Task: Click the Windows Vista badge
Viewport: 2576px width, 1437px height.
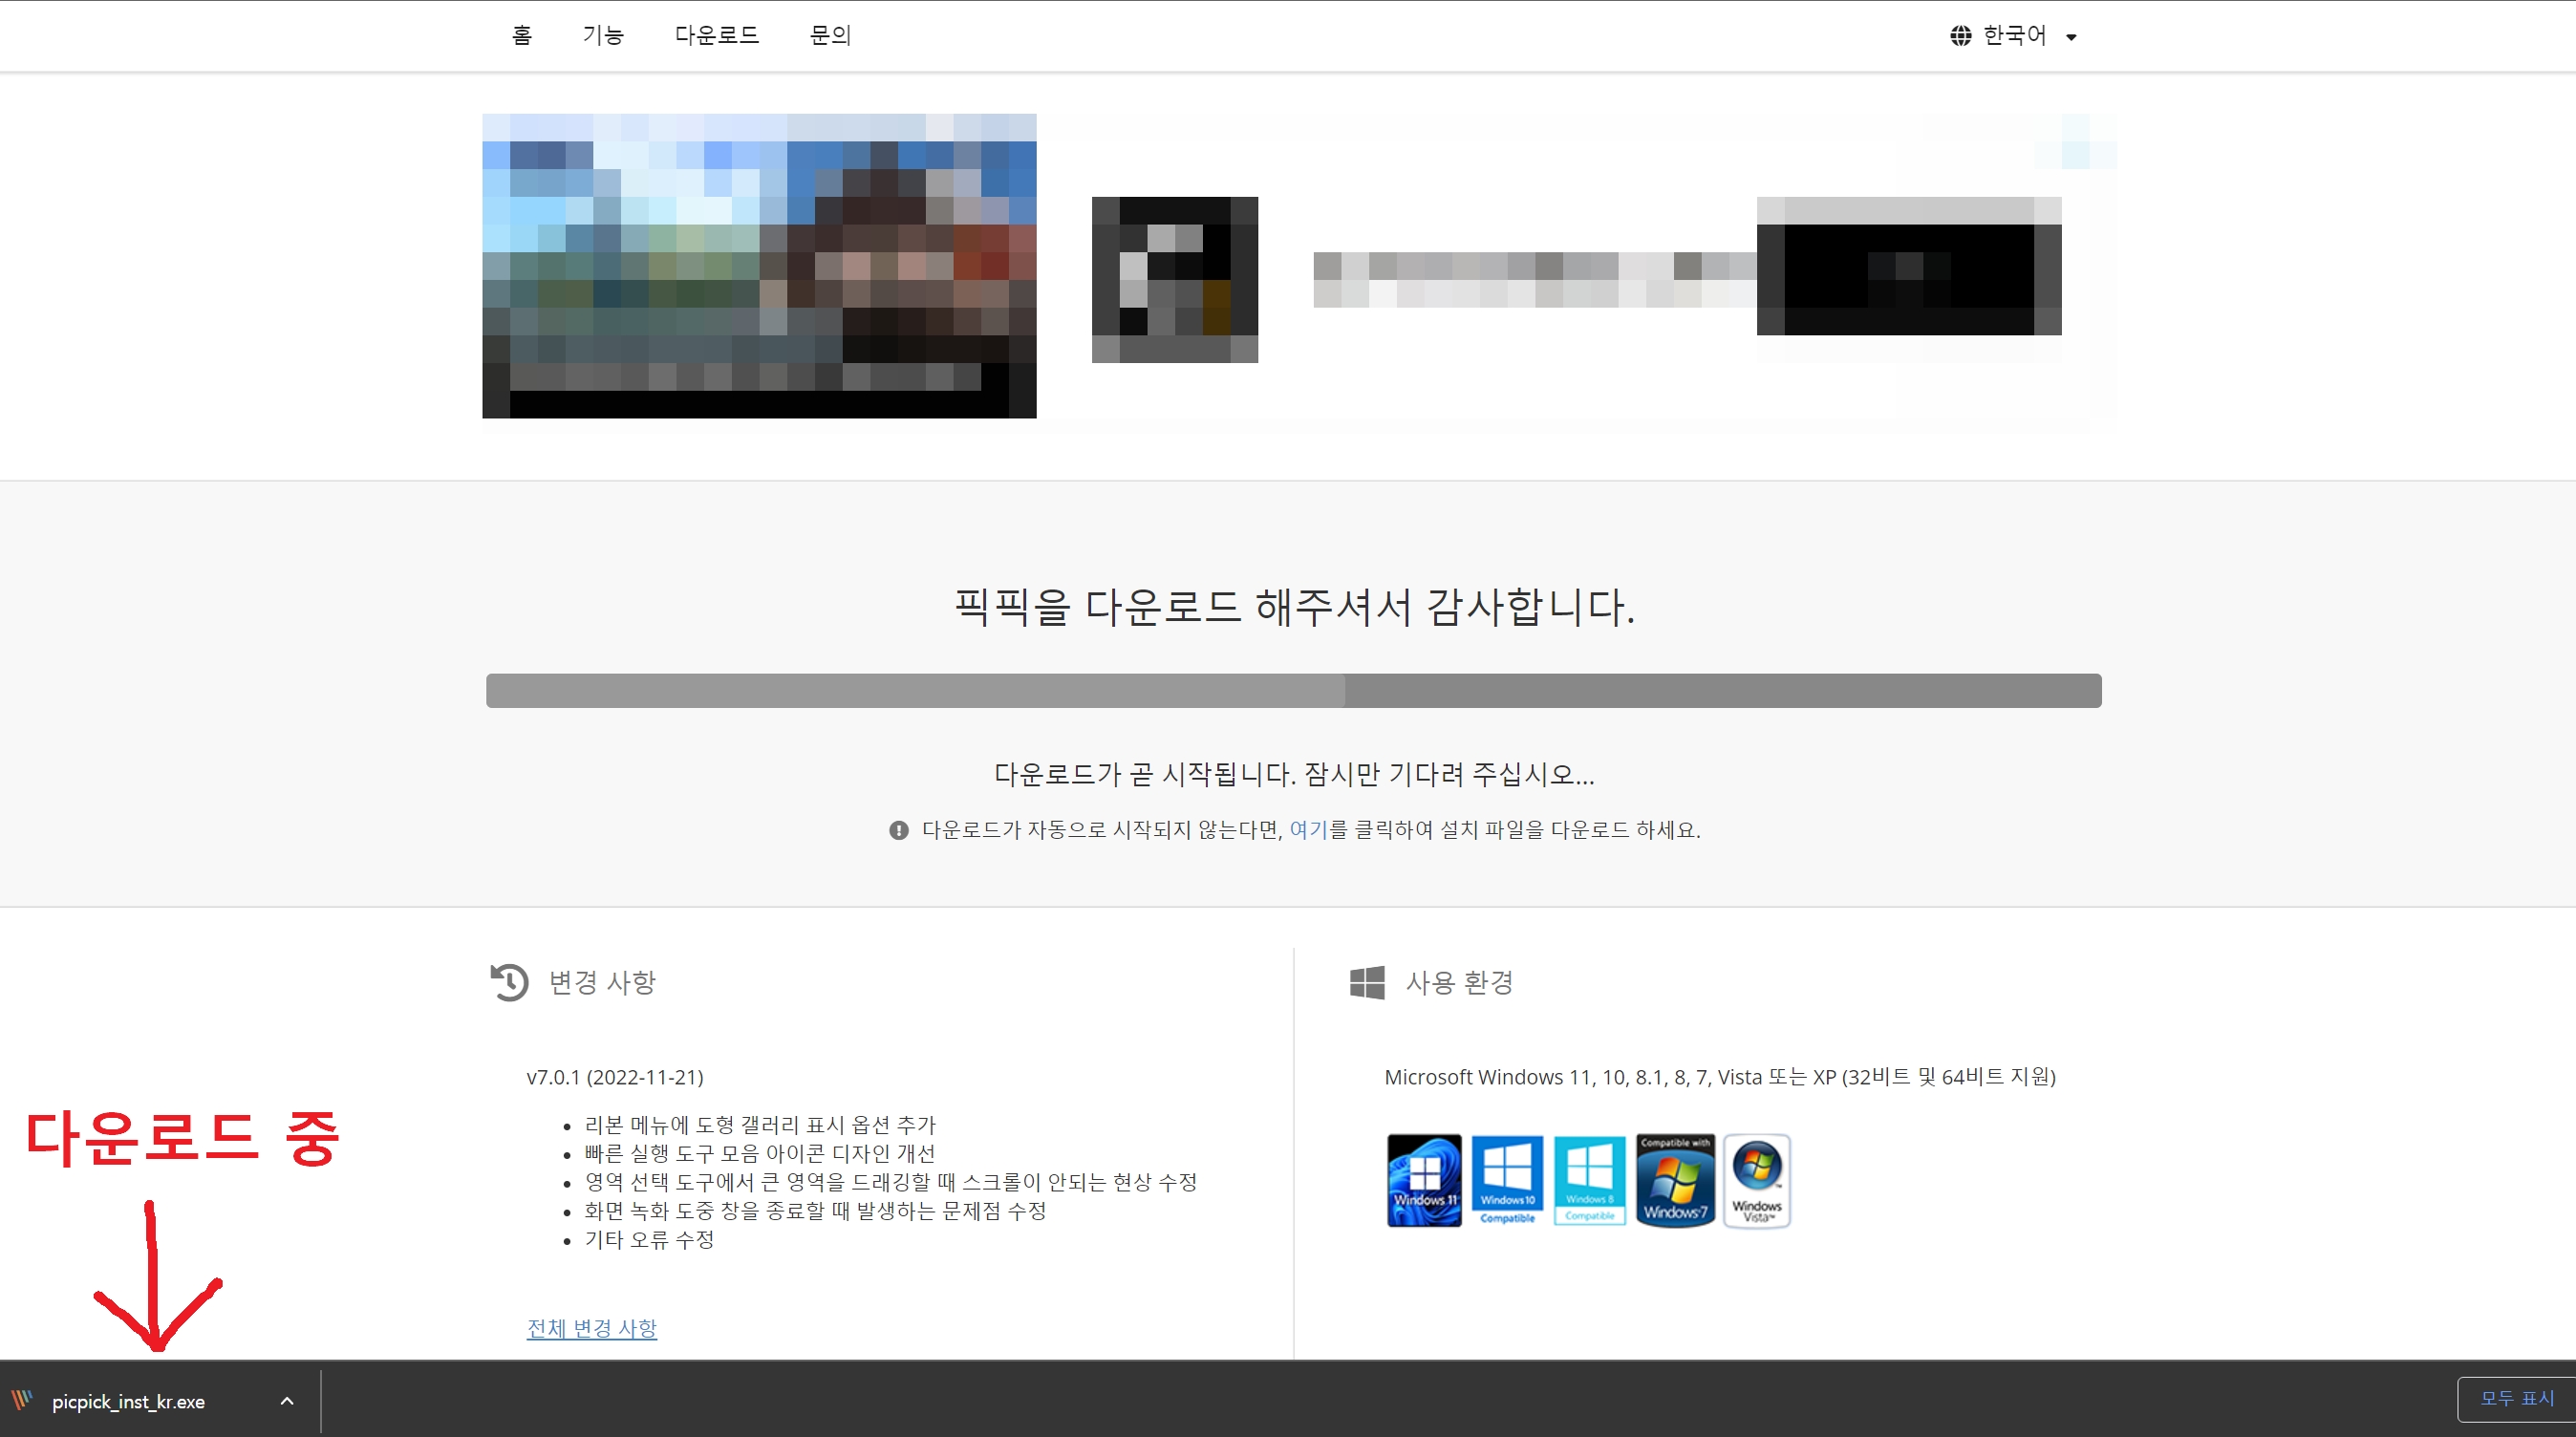Action: tap(1757, 1180)
